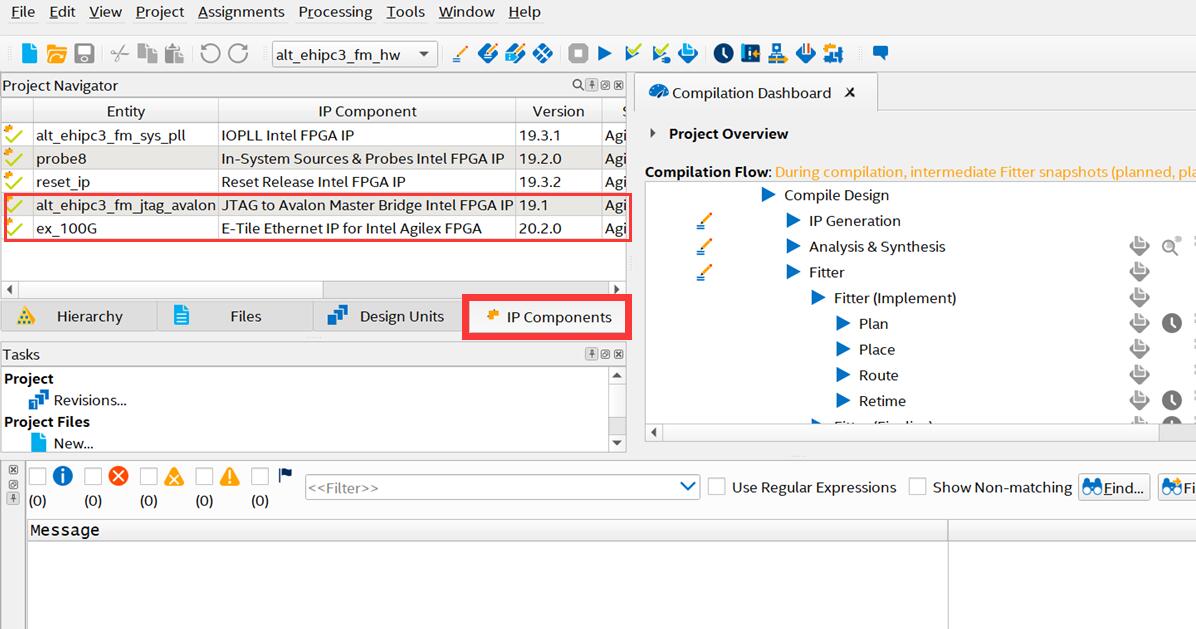Click the Cut scissors toolbar icon

tap(119, 53)
